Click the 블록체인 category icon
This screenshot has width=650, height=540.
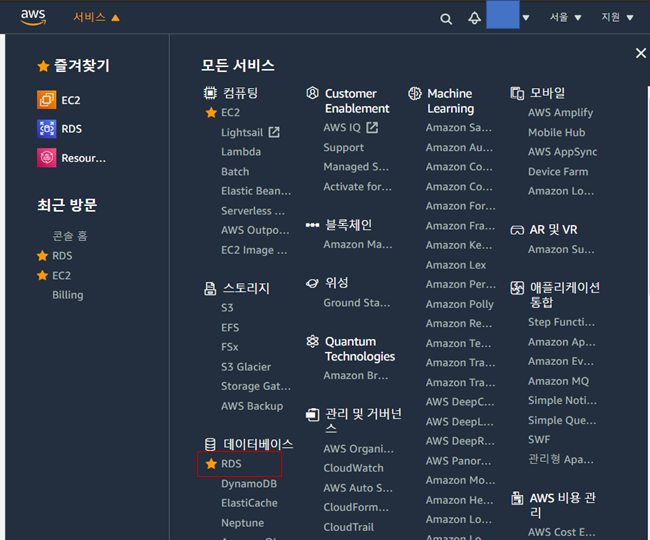coord(313,225)
